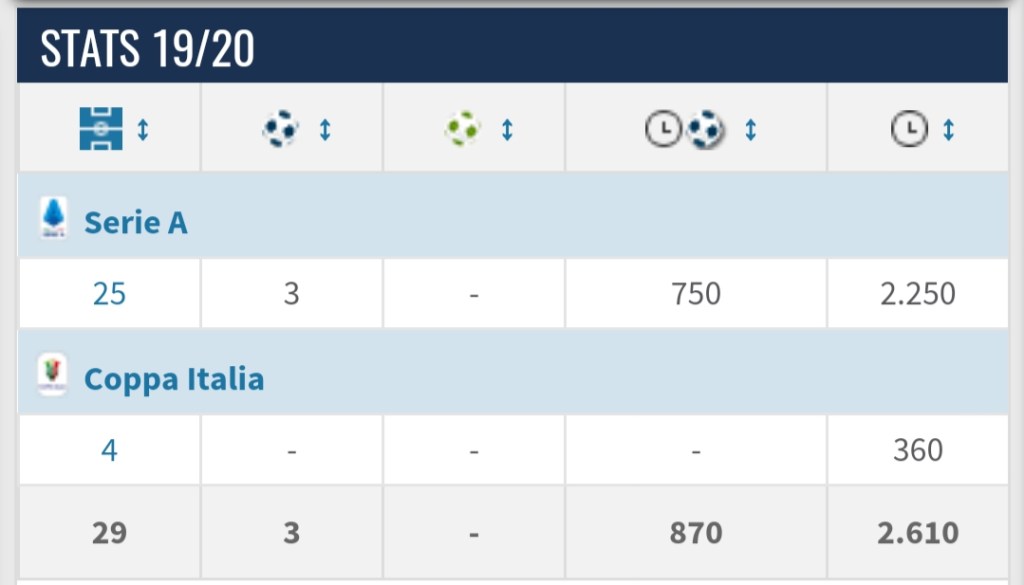The width and height of the screenshot is (1024, 585).
Task: Click the Coppa Italia trophy logo
Action: click(53, 375)
